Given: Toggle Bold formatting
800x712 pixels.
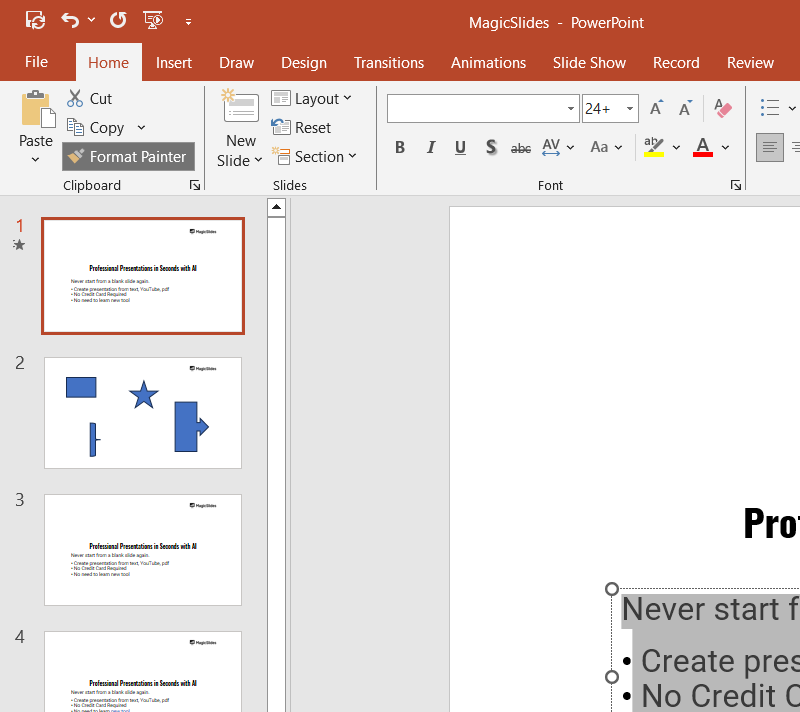Looking at the screenshot, I should click(x=400, y=148).
